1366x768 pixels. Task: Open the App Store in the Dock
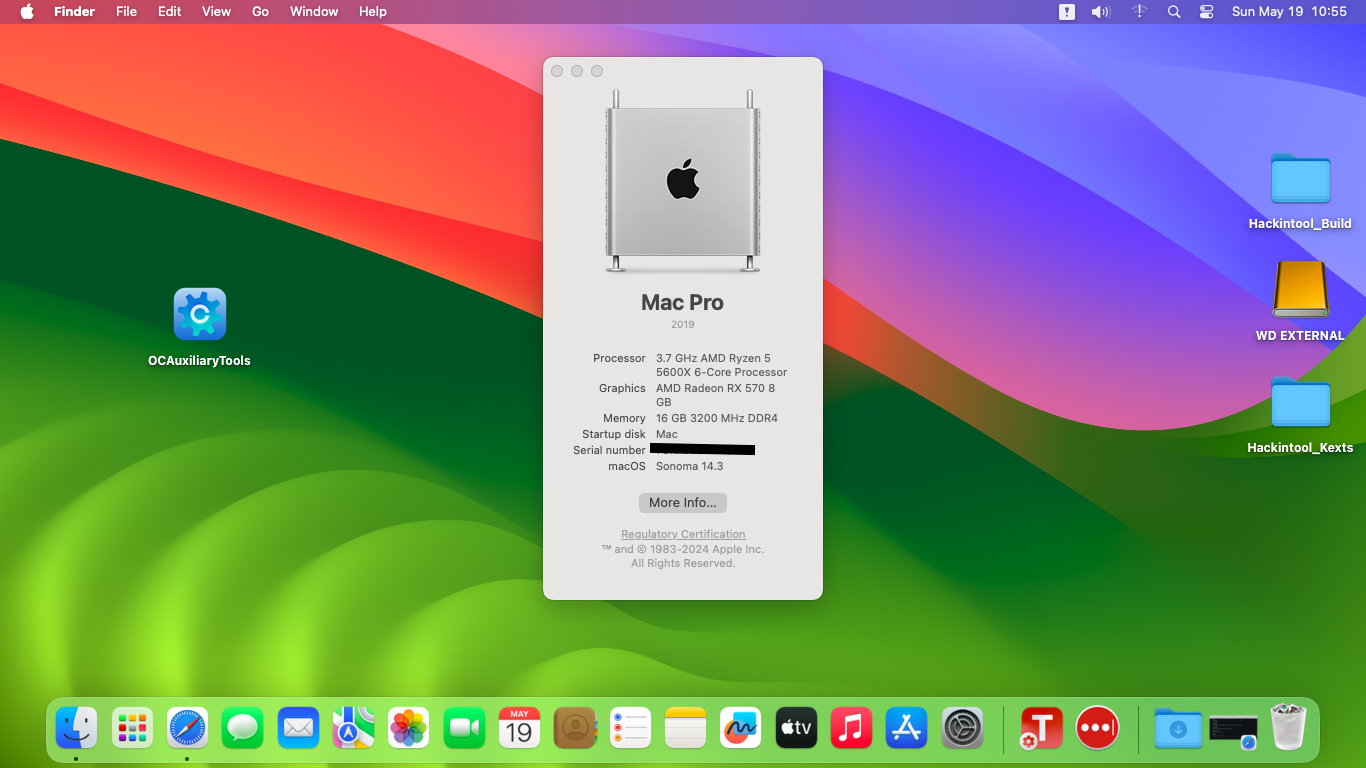click(x=907, y=727)
